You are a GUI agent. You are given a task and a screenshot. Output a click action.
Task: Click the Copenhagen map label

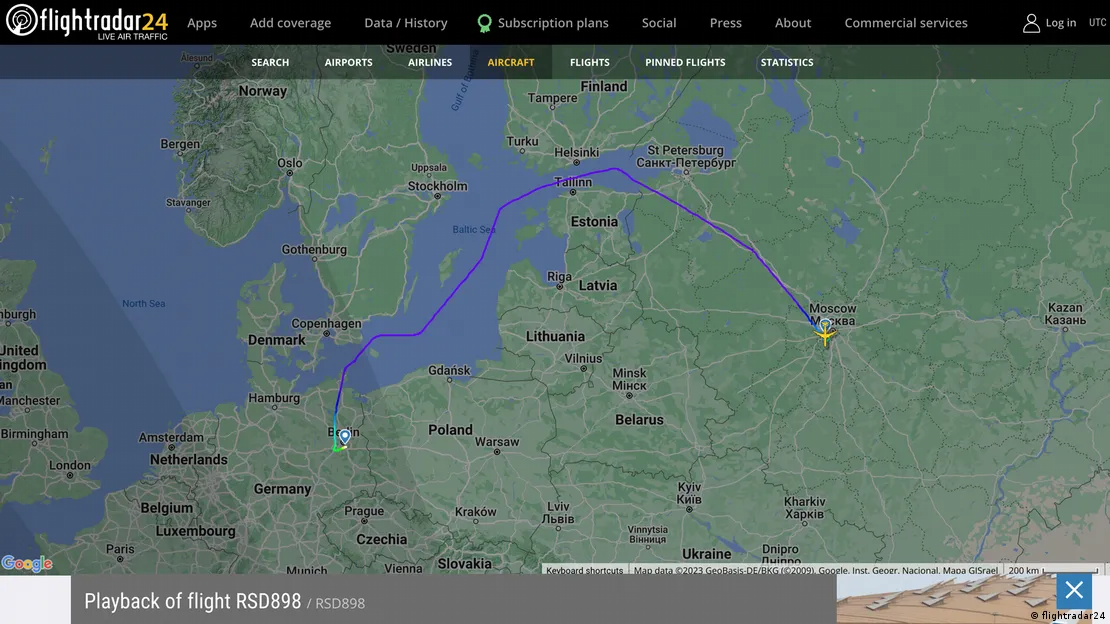pyautogui.click(x=326, y=324)
